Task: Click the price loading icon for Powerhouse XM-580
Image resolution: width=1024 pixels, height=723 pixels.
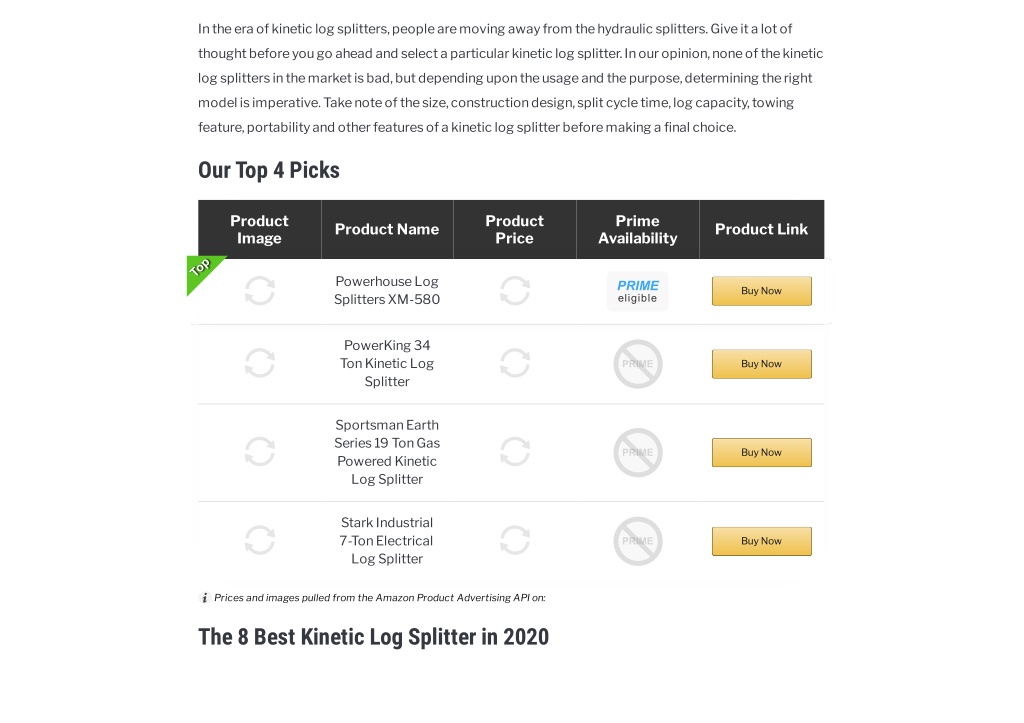Action: (x=515, y=291)
